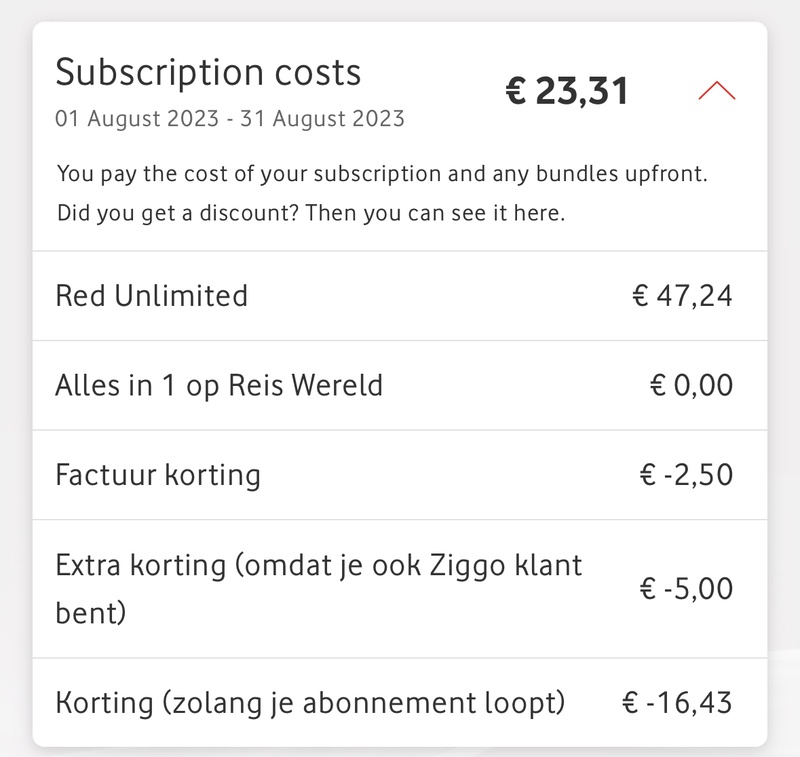Collapse the Subscription costs section chevron
Image resolution: width=800 pixels, height=757 pixels.
[x=716, y=91]
